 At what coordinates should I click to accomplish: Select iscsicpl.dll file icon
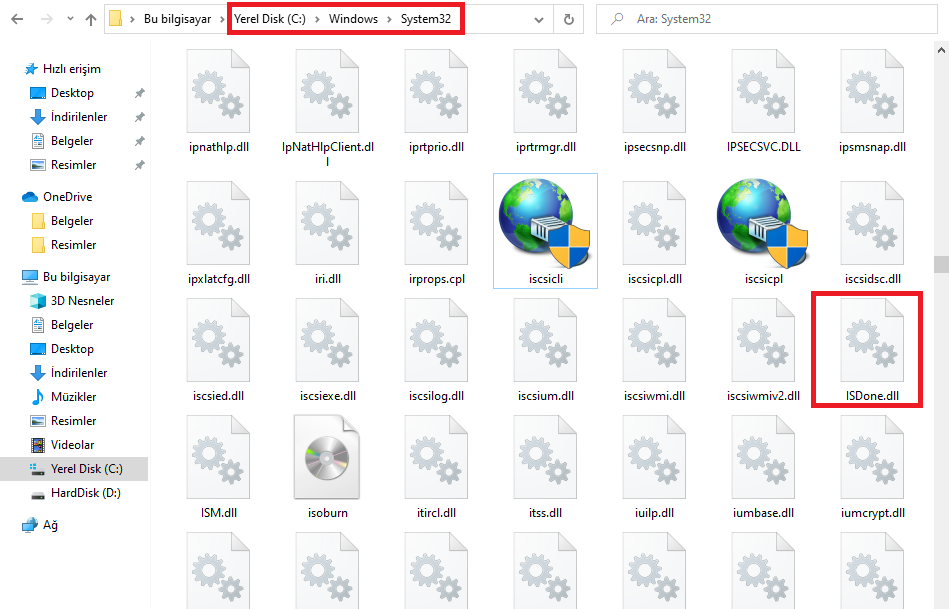pyautogui.click(x=654, y=223)
